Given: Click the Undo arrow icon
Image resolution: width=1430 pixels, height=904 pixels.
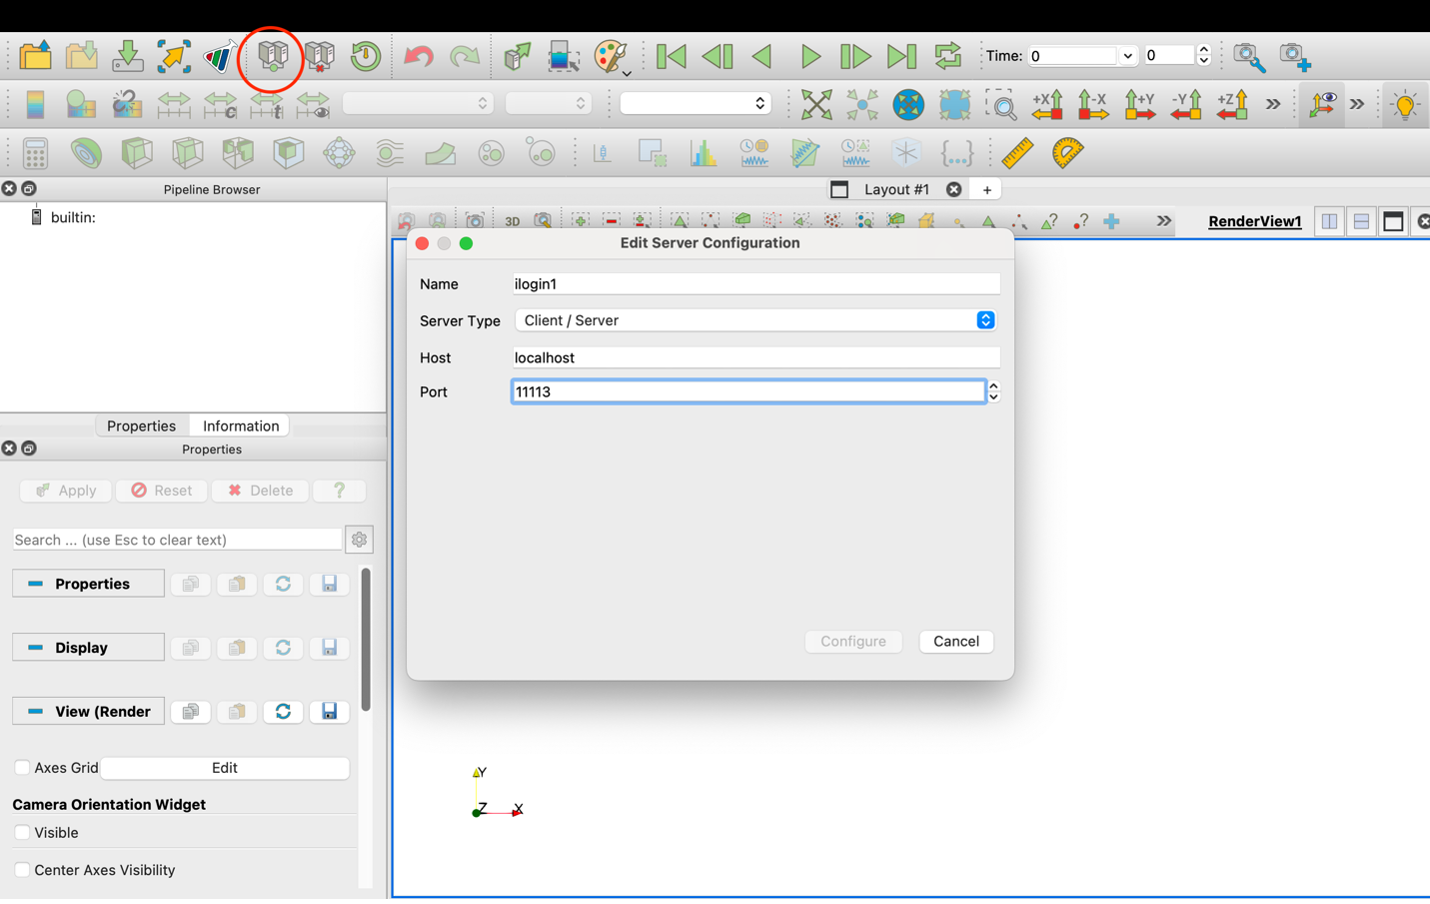Looking at the screenshot, I should [x=418, y=56].
